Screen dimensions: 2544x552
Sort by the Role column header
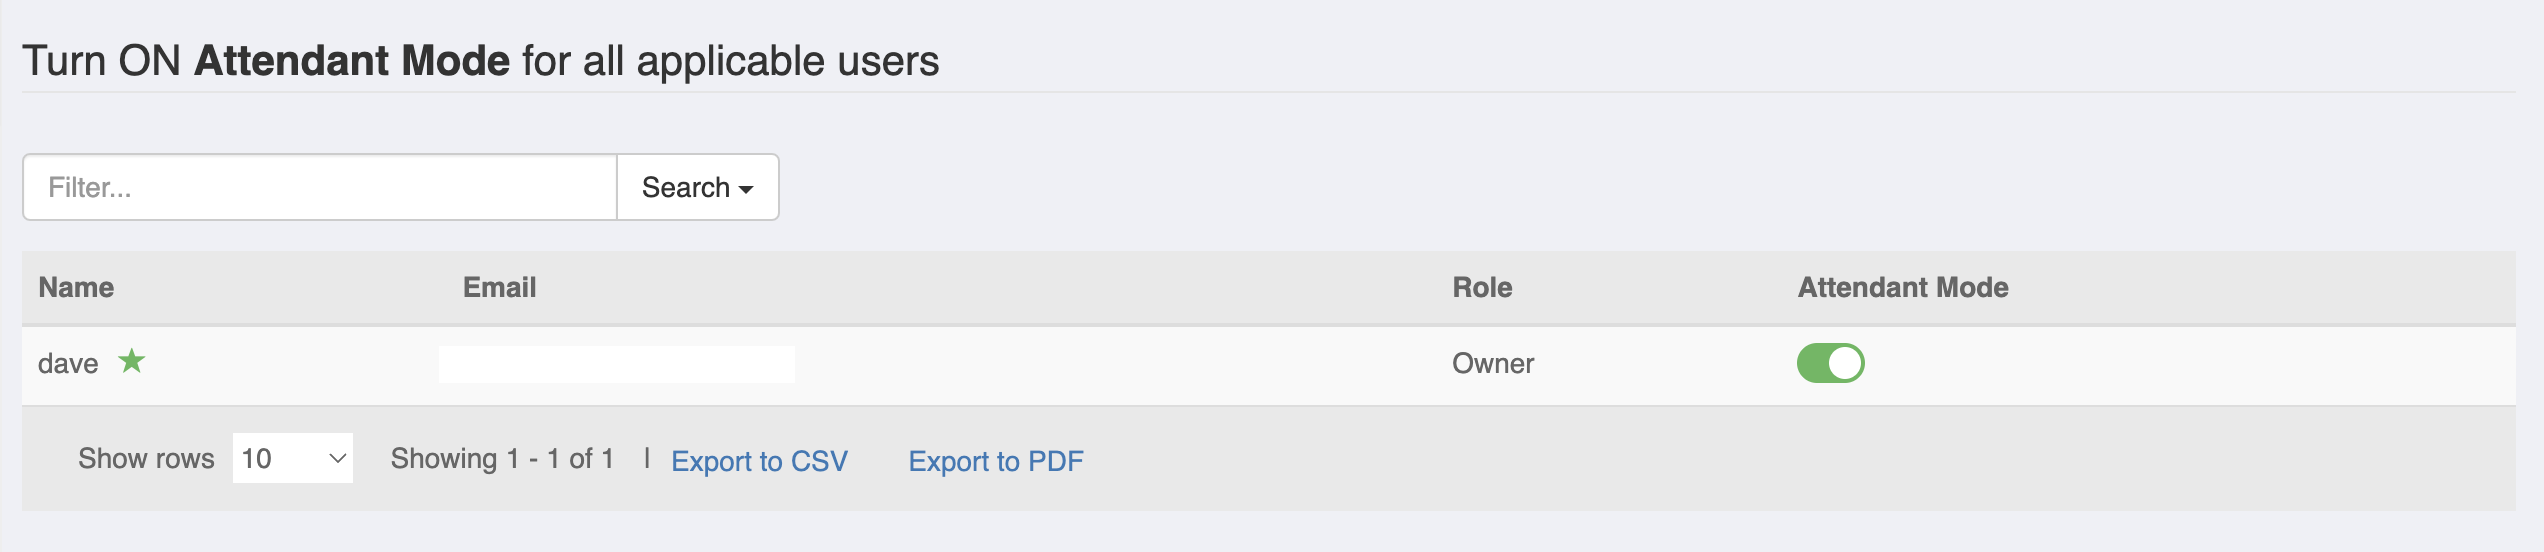(1482, 287)
